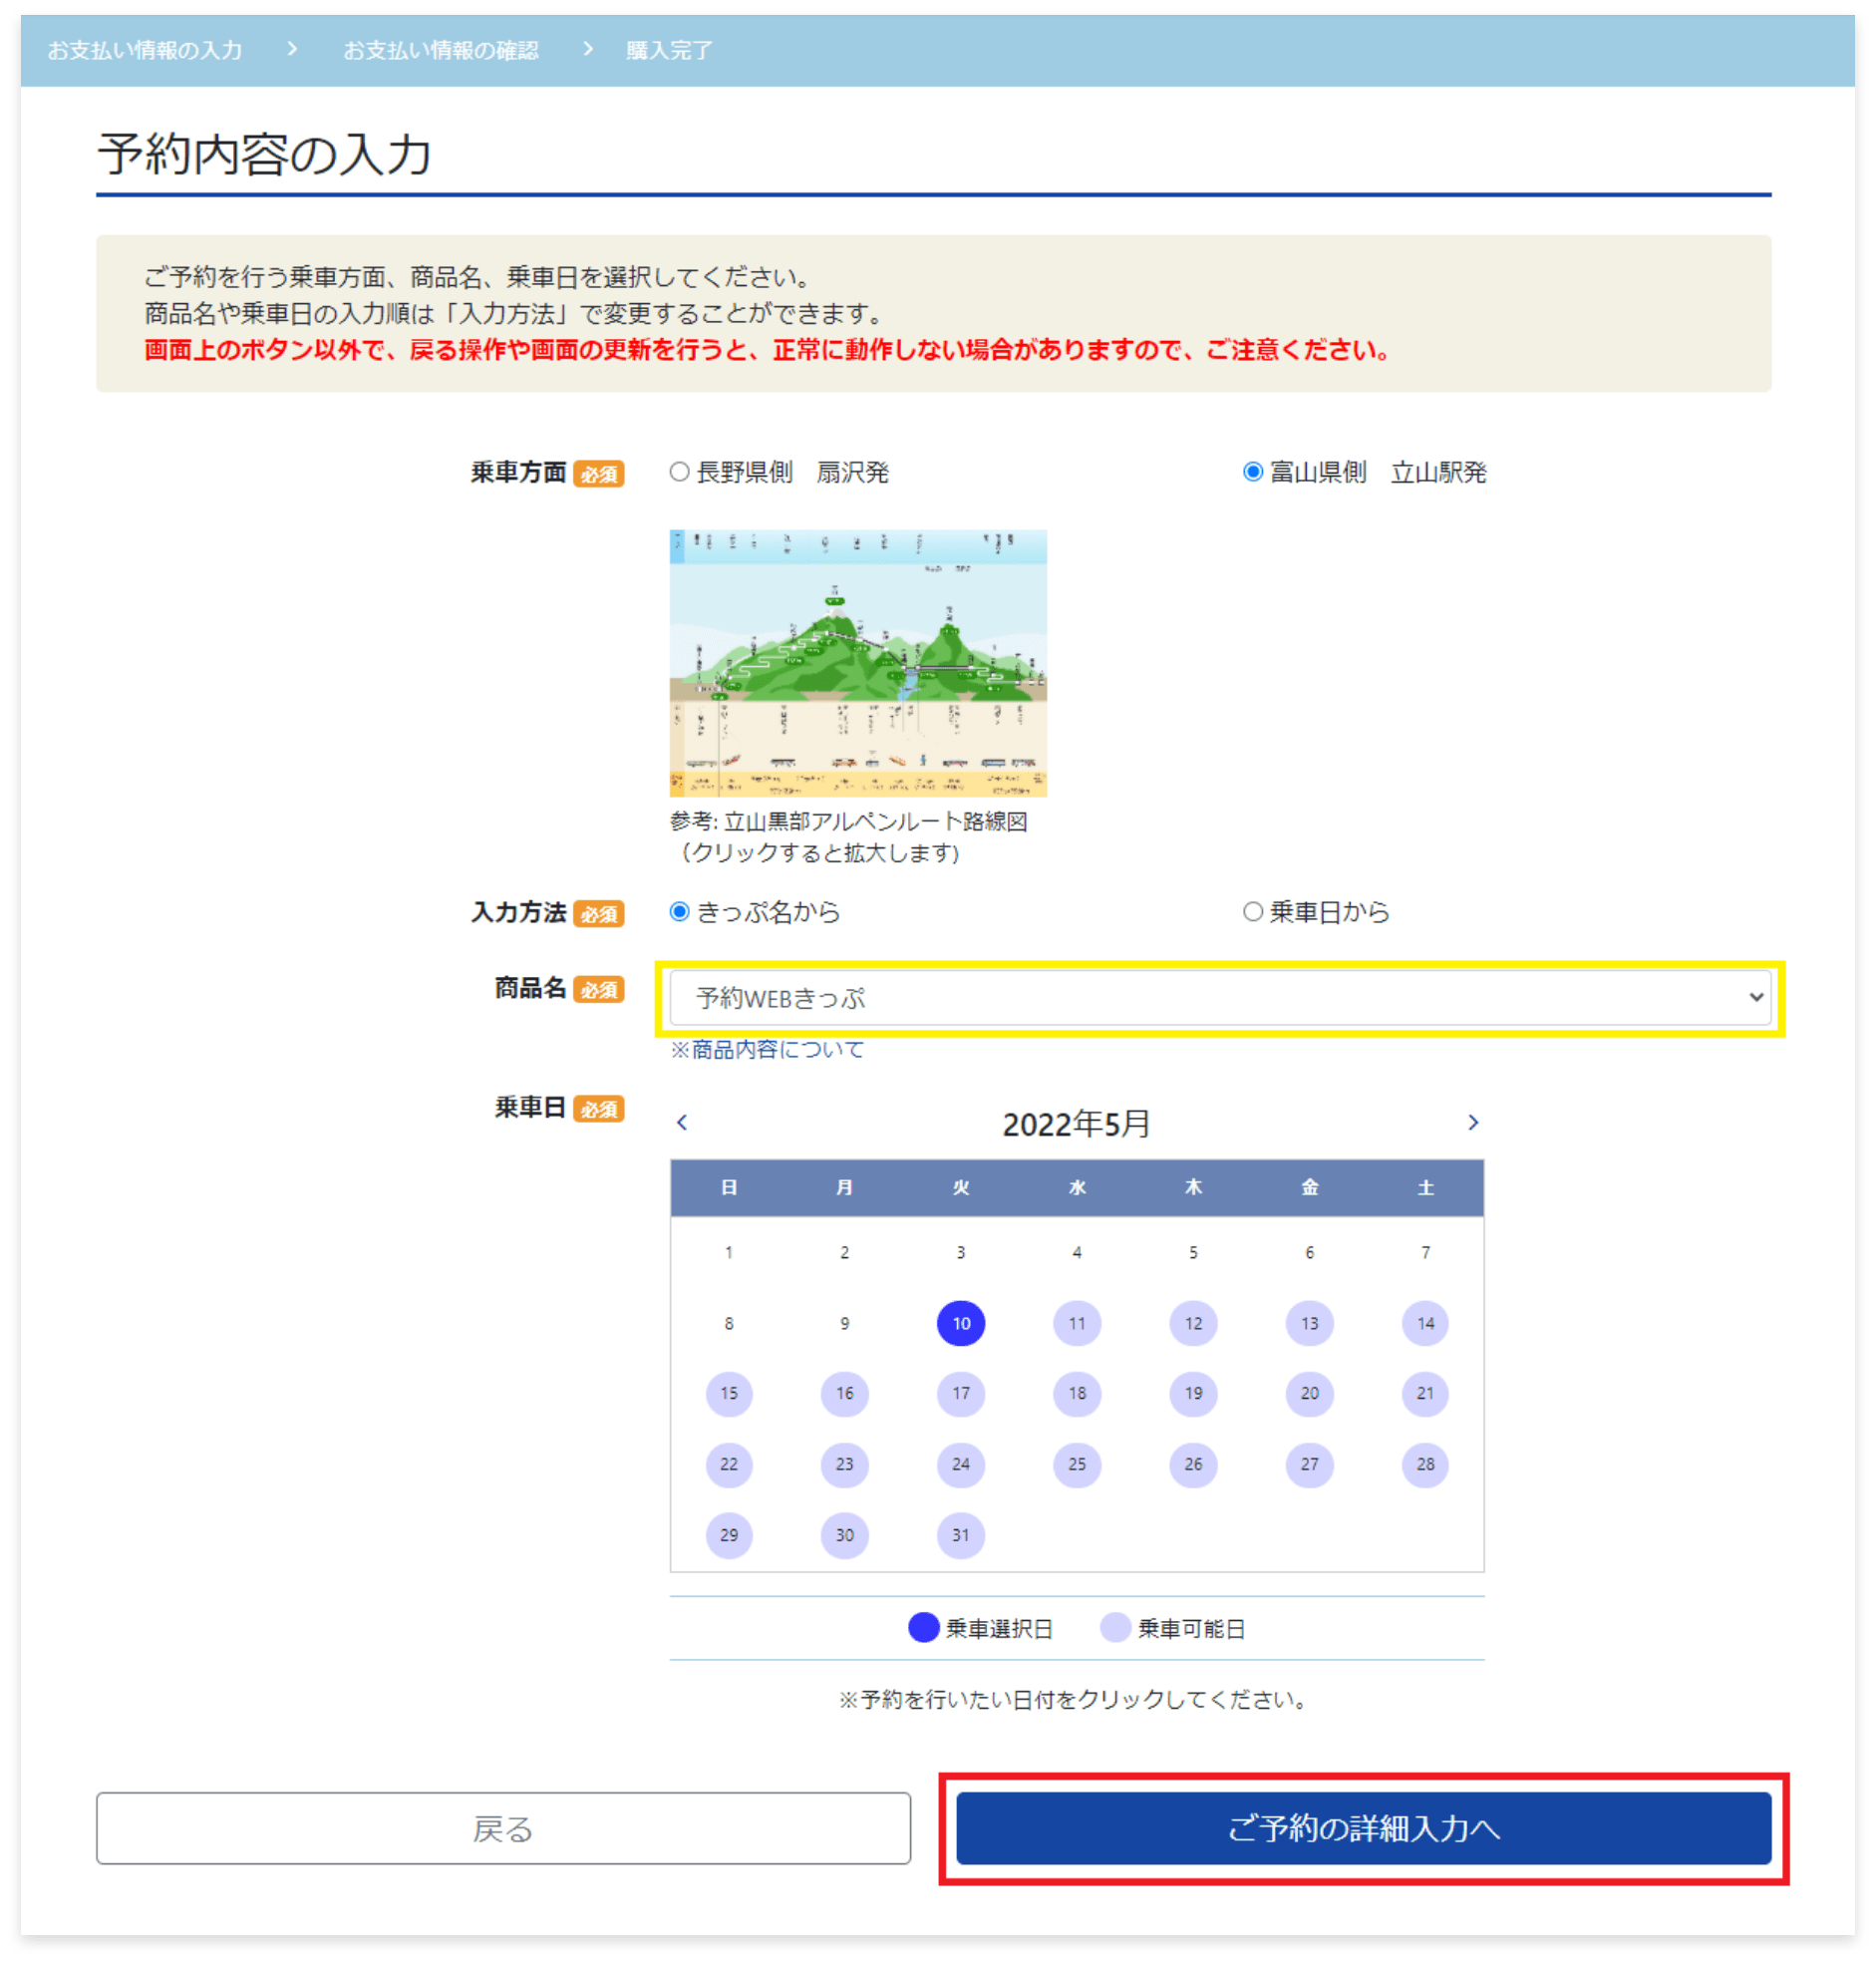Select May 31 on the calendar
This screenshot has height=1962, width=1876.
(961, 1535)
